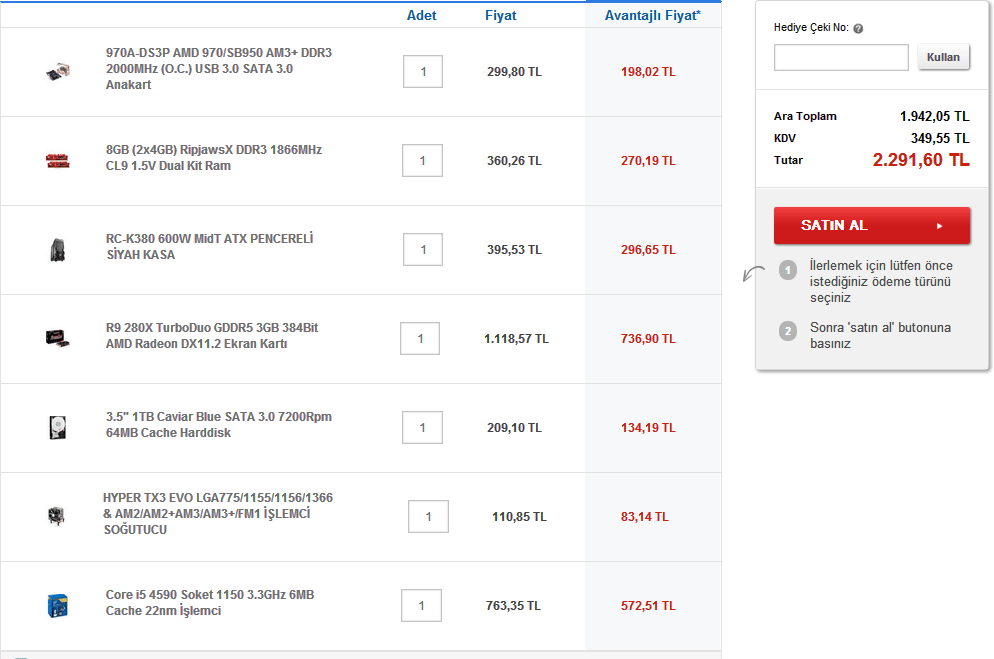994x659 pixels.
Task: Click the Caviar Blue hard disk thumbnail
Action: coord(57,427)
